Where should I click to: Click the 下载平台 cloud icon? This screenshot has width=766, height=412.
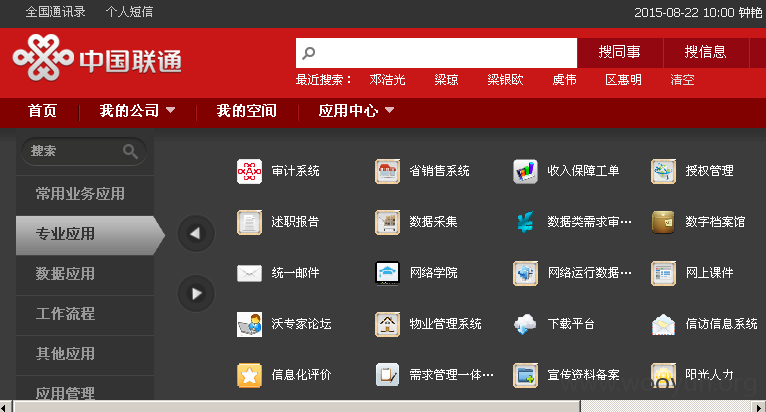coord(525,324)
